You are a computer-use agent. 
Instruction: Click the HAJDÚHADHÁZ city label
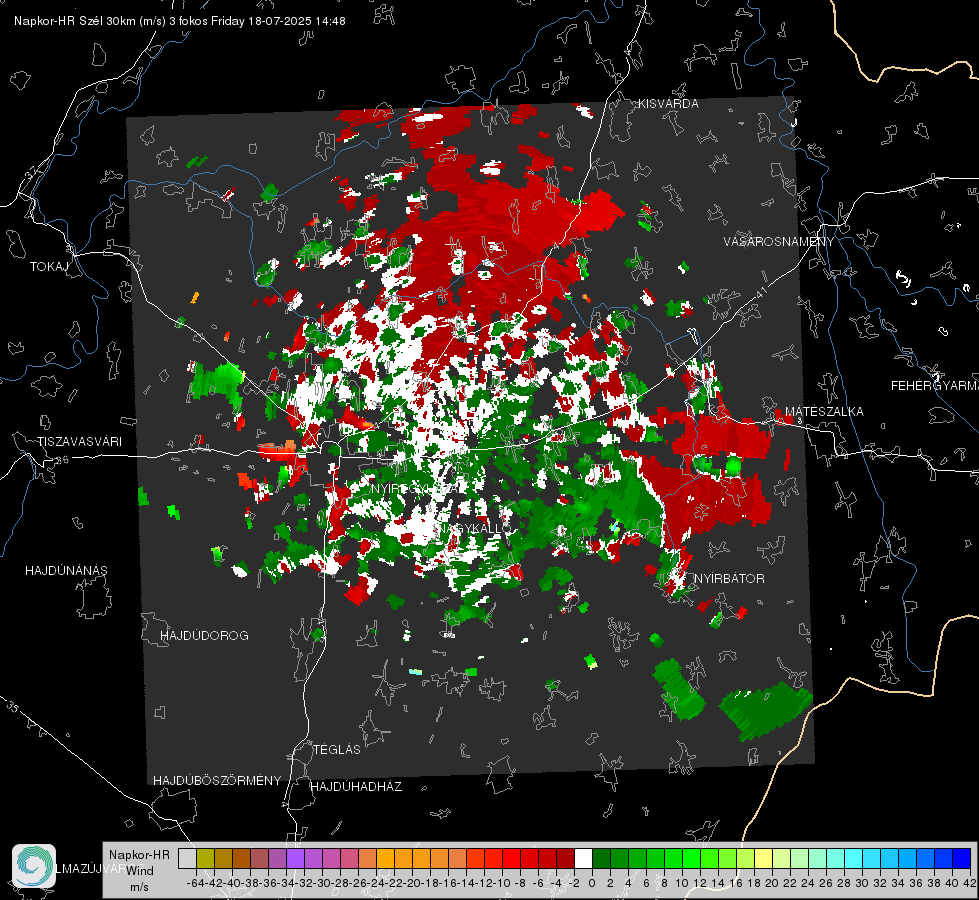pos(357,787)
